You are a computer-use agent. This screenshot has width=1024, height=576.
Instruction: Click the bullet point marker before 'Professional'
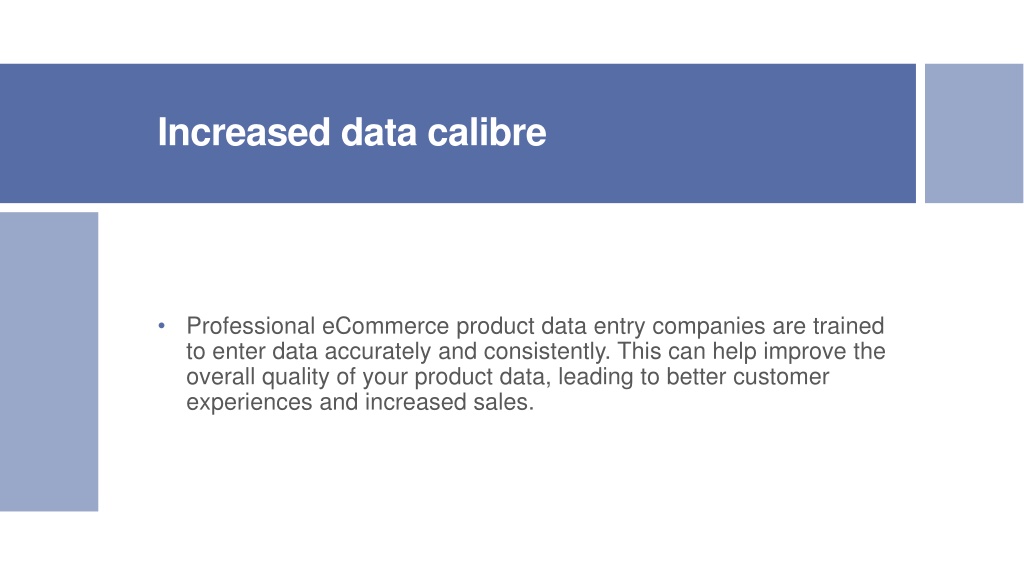point(161,325)
